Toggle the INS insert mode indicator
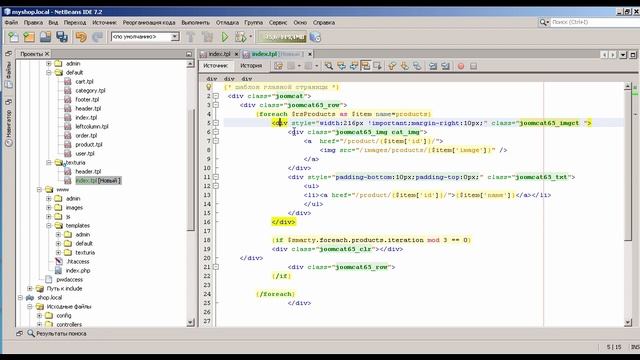 click(635, 347)
